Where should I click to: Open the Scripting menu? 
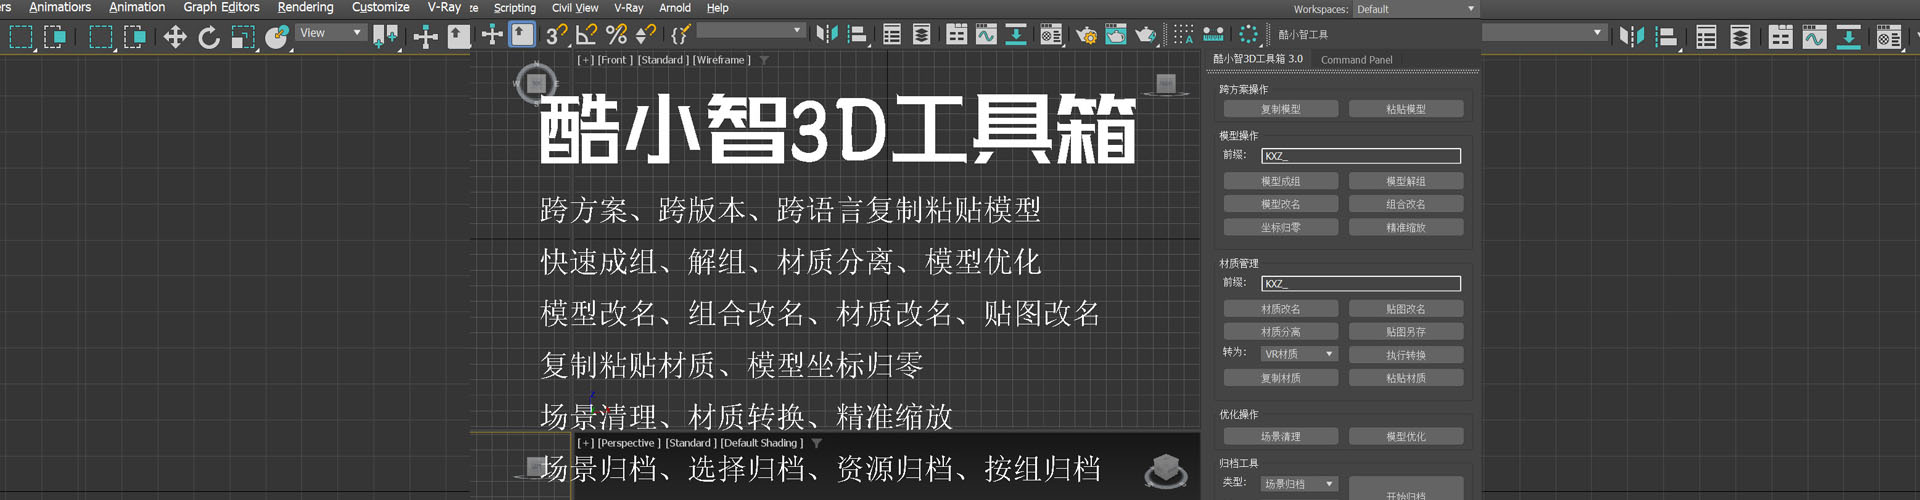(515, 8)
